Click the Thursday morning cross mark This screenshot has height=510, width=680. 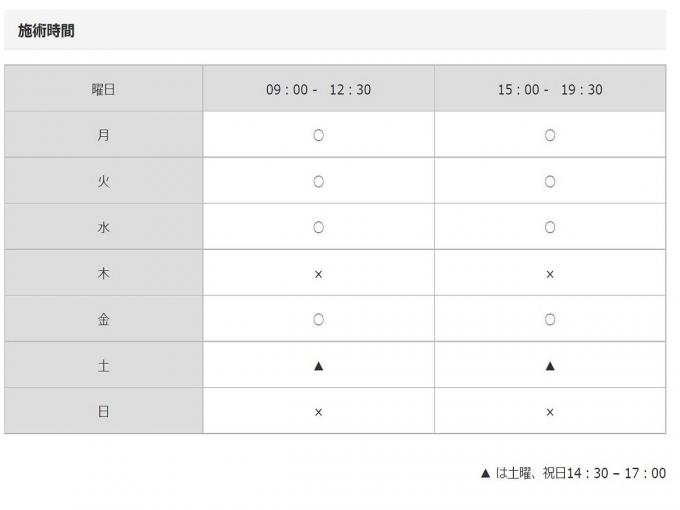pos(318,274)
